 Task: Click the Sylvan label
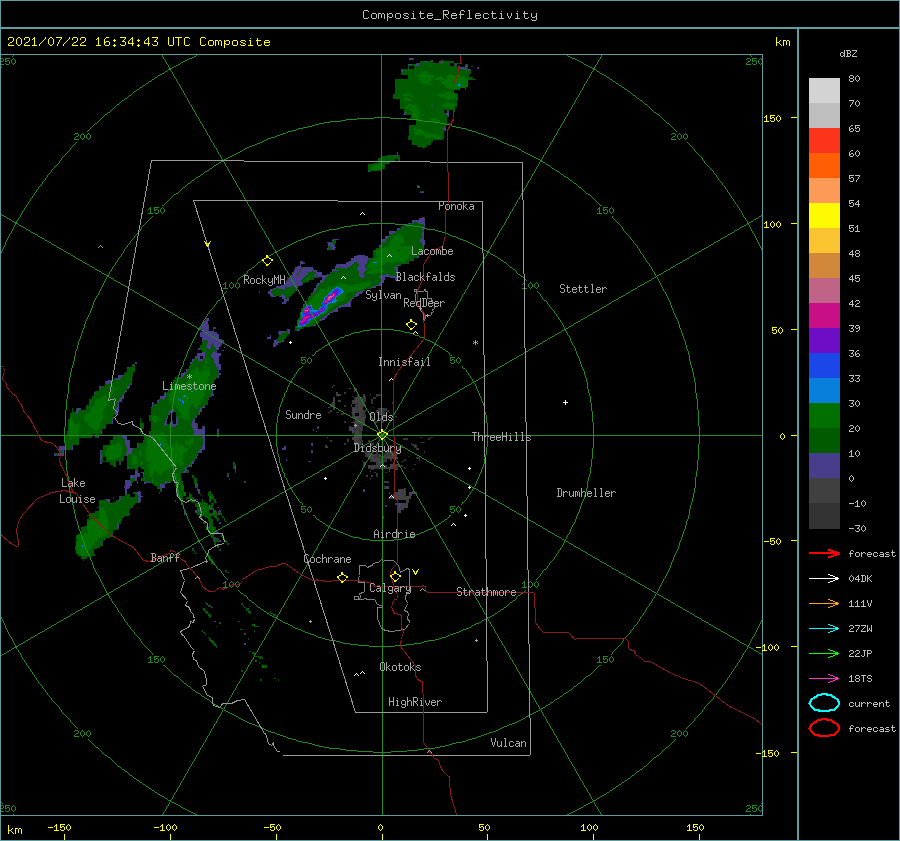click(383, 295)
